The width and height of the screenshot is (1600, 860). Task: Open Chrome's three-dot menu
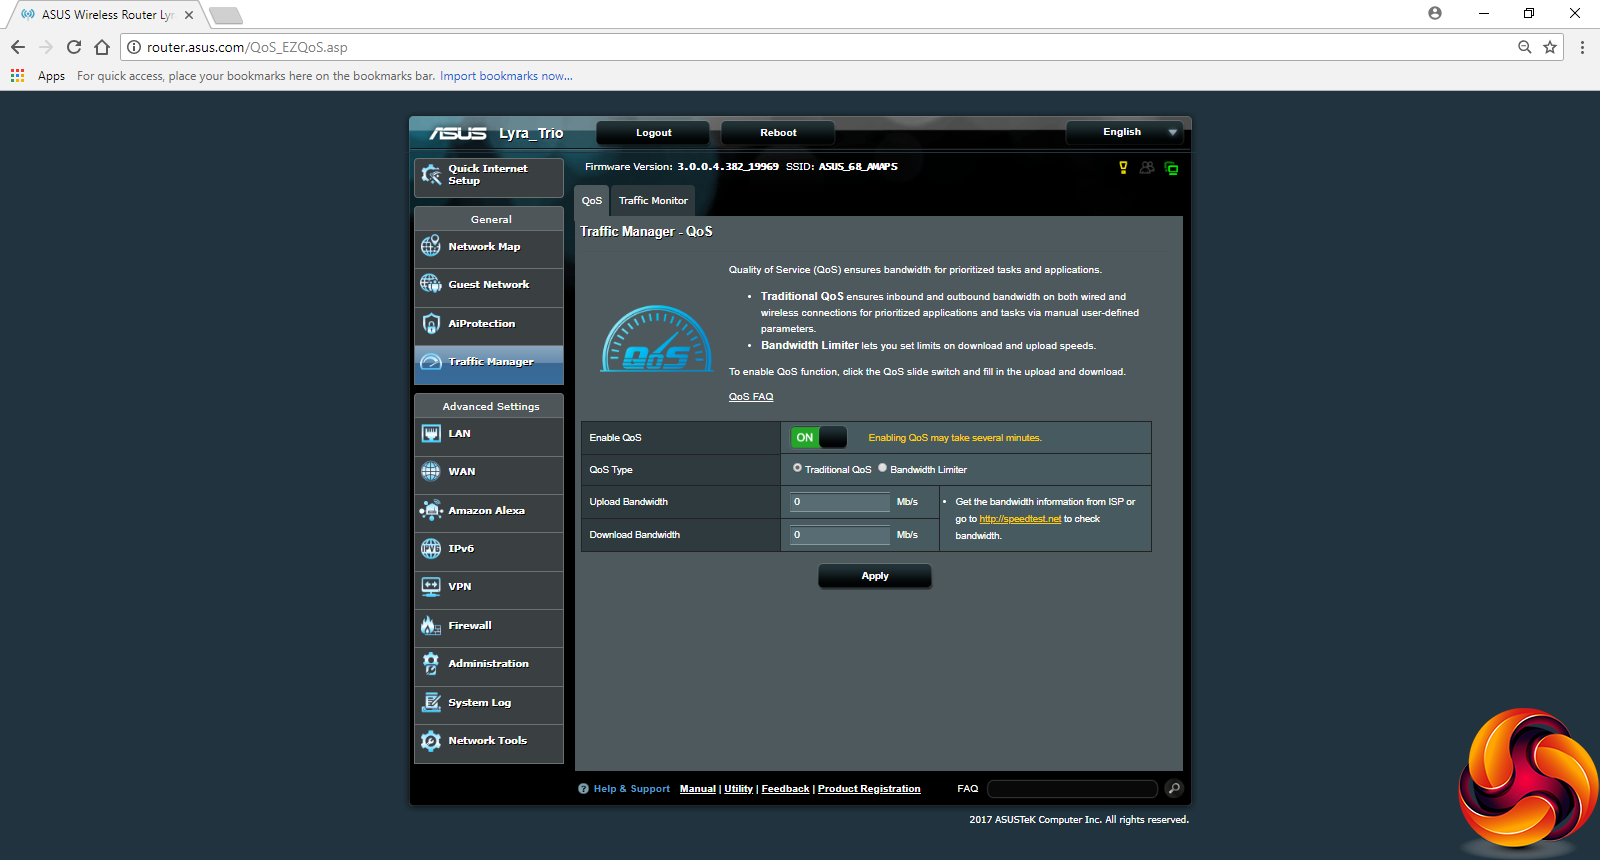pos(1582,47)
